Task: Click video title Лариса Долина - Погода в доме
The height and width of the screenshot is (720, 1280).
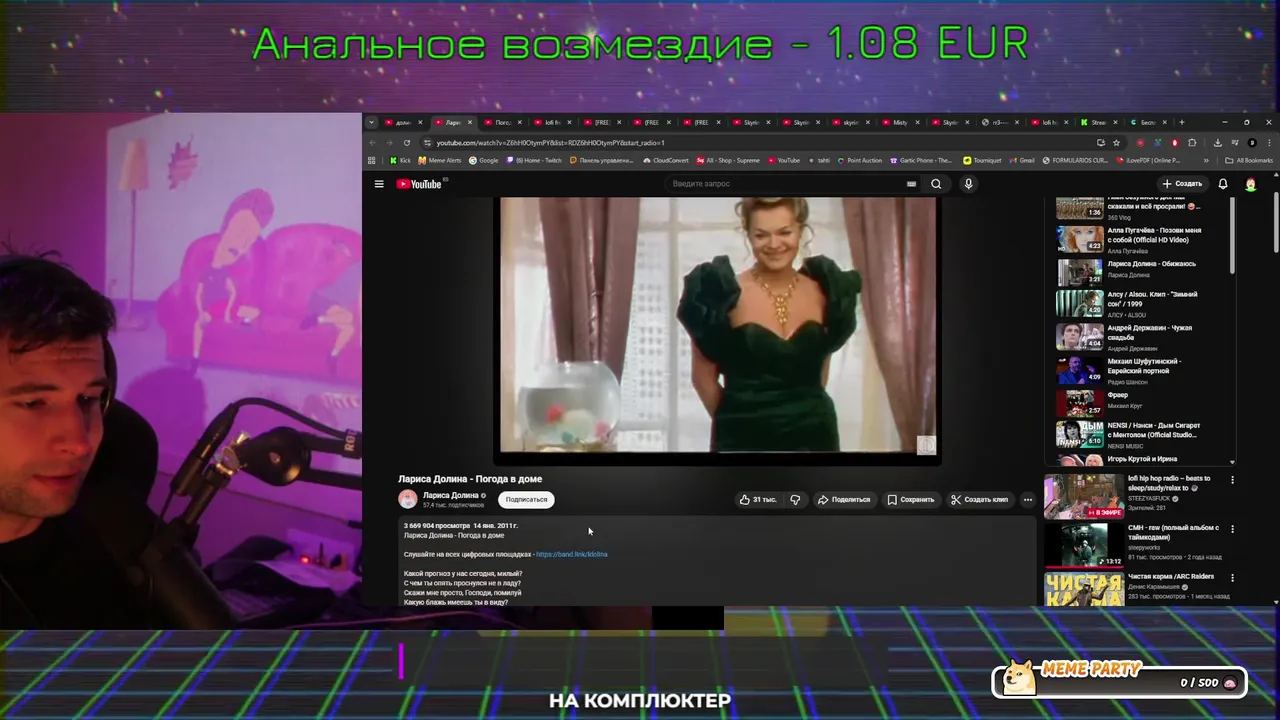Action: click(x=470, y=479)
